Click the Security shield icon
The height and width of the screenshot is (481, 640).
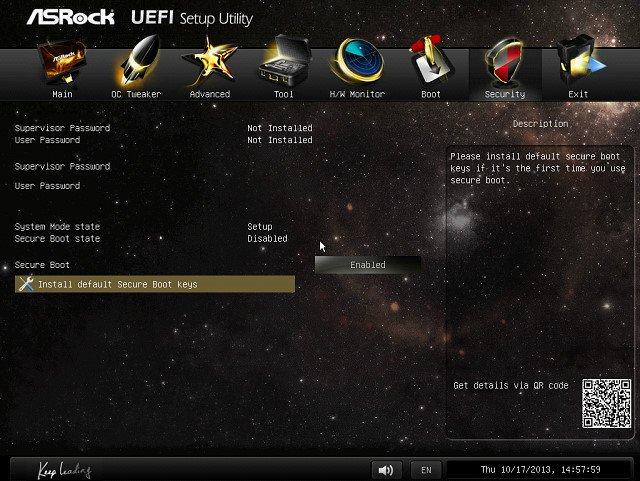[505, 63]
